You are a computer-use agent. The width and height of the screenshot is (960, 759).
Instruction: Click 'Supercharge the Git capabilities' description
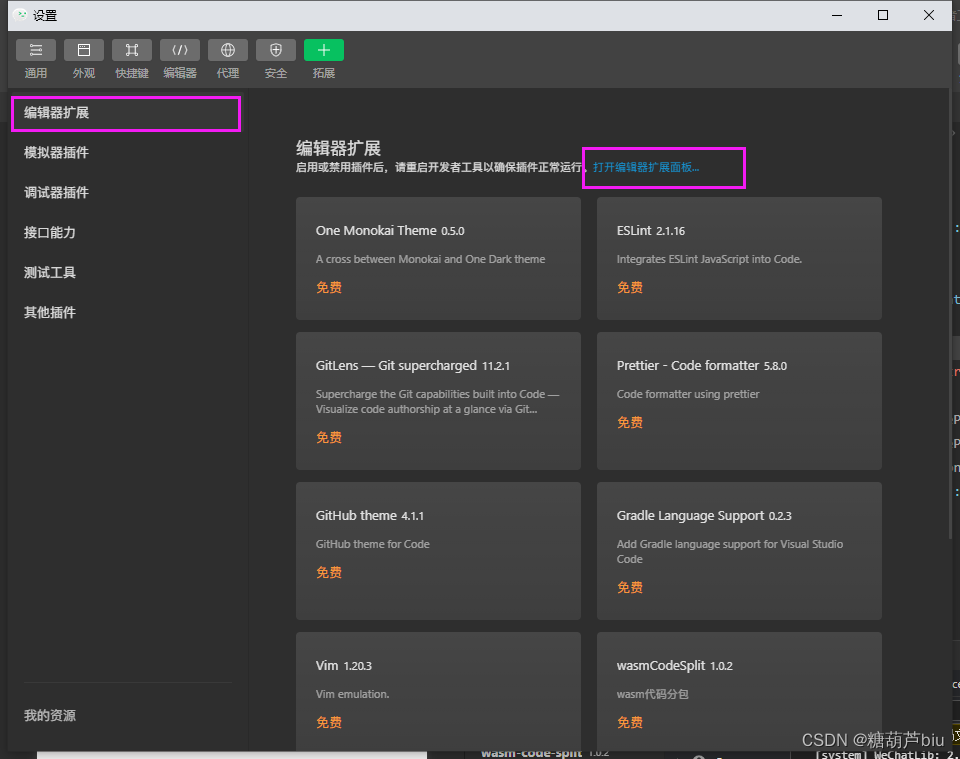coord(437,402)
